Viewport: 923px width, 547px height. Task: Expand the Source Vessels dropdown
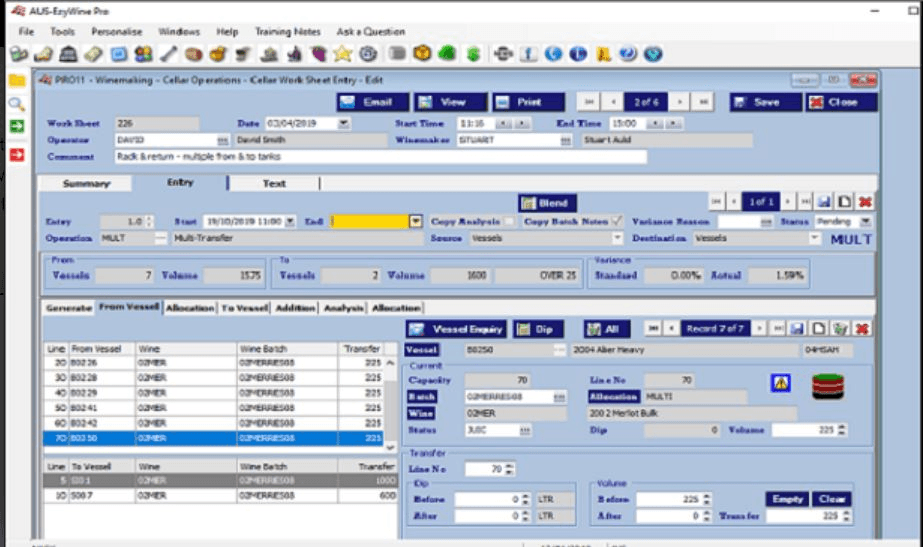coord(617,238)
